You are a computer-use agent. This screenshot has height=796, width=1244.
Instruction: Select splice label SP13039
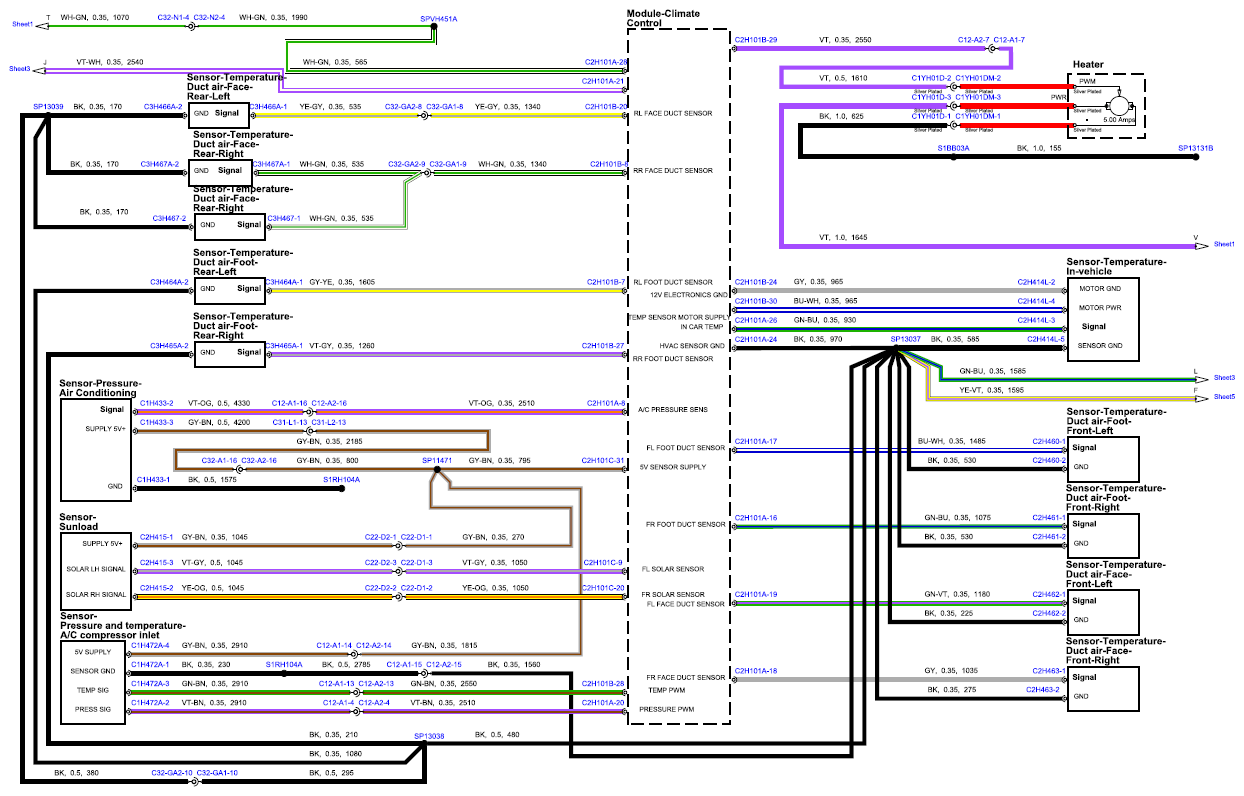(48, 105)
